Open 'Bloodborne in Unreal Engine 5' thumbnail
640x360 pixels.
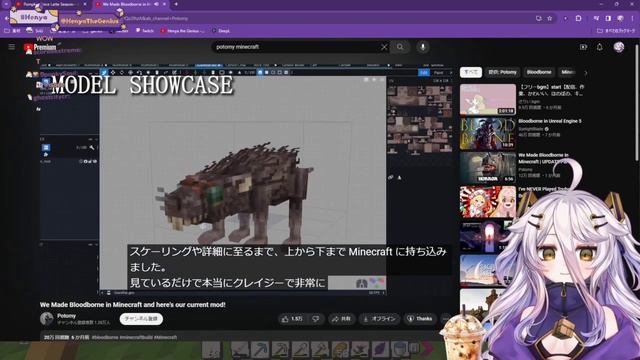pyautogui.click(x=488, y=134)
